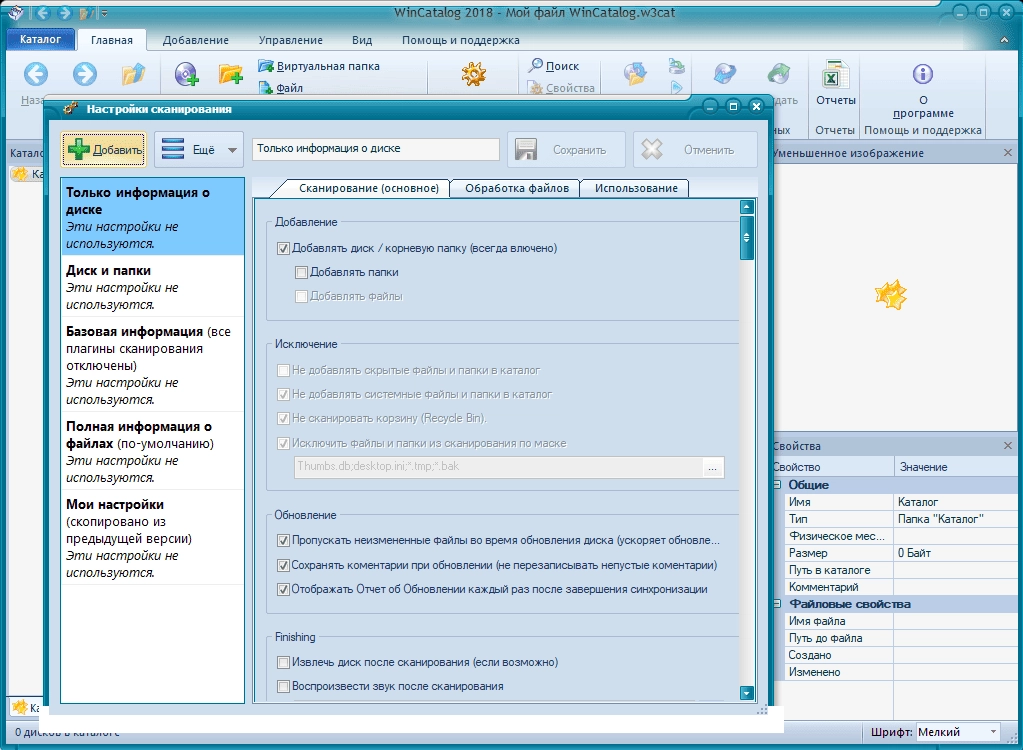The image size is (1023, 750).
Task: Click the settings name input field
Action: pyautogui.click(x=376, y=149)
